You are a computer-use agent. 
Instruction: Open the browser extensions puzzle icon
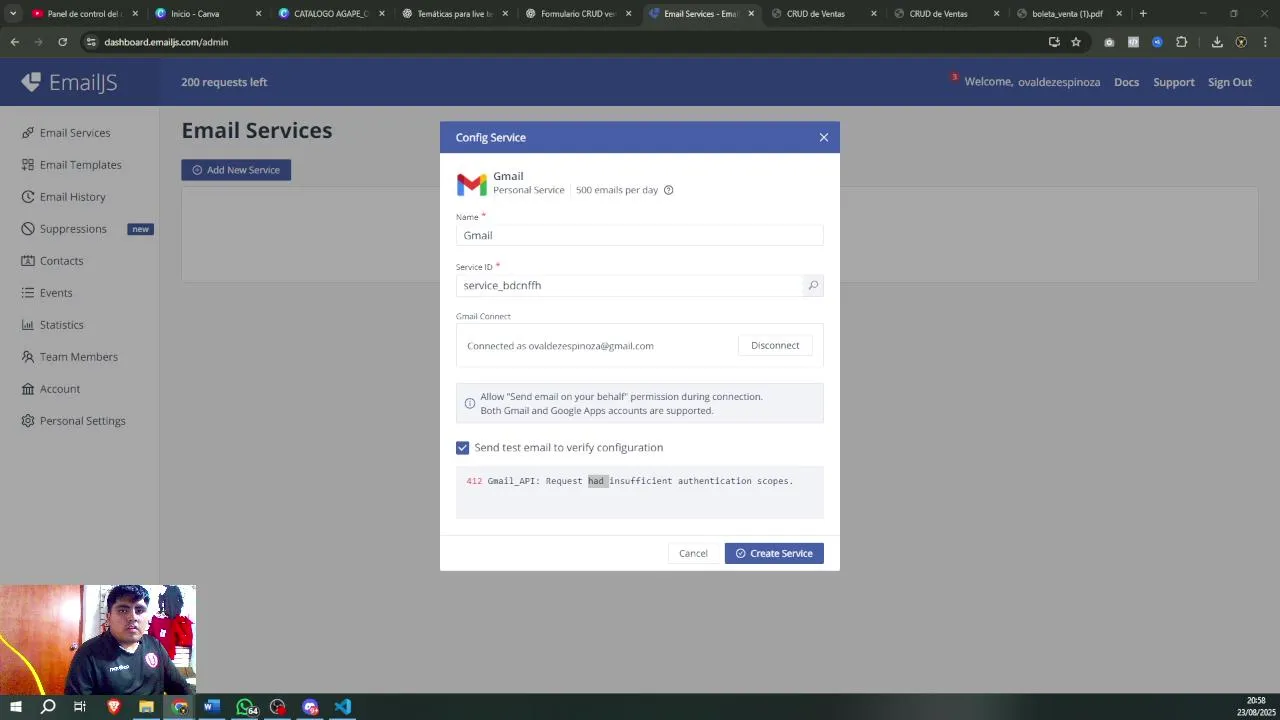pyautogui.click(x=1182, y=42)
